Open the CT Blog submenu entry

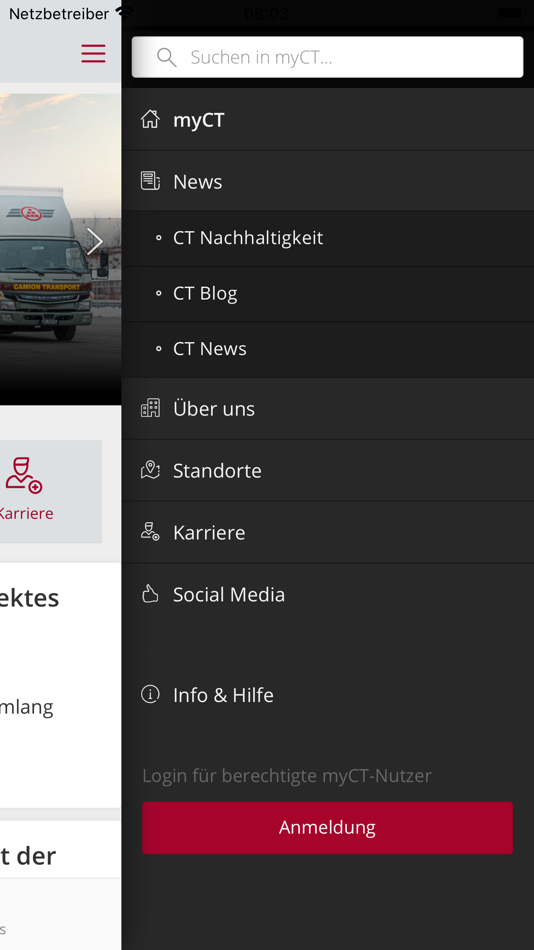coord(328,294)
